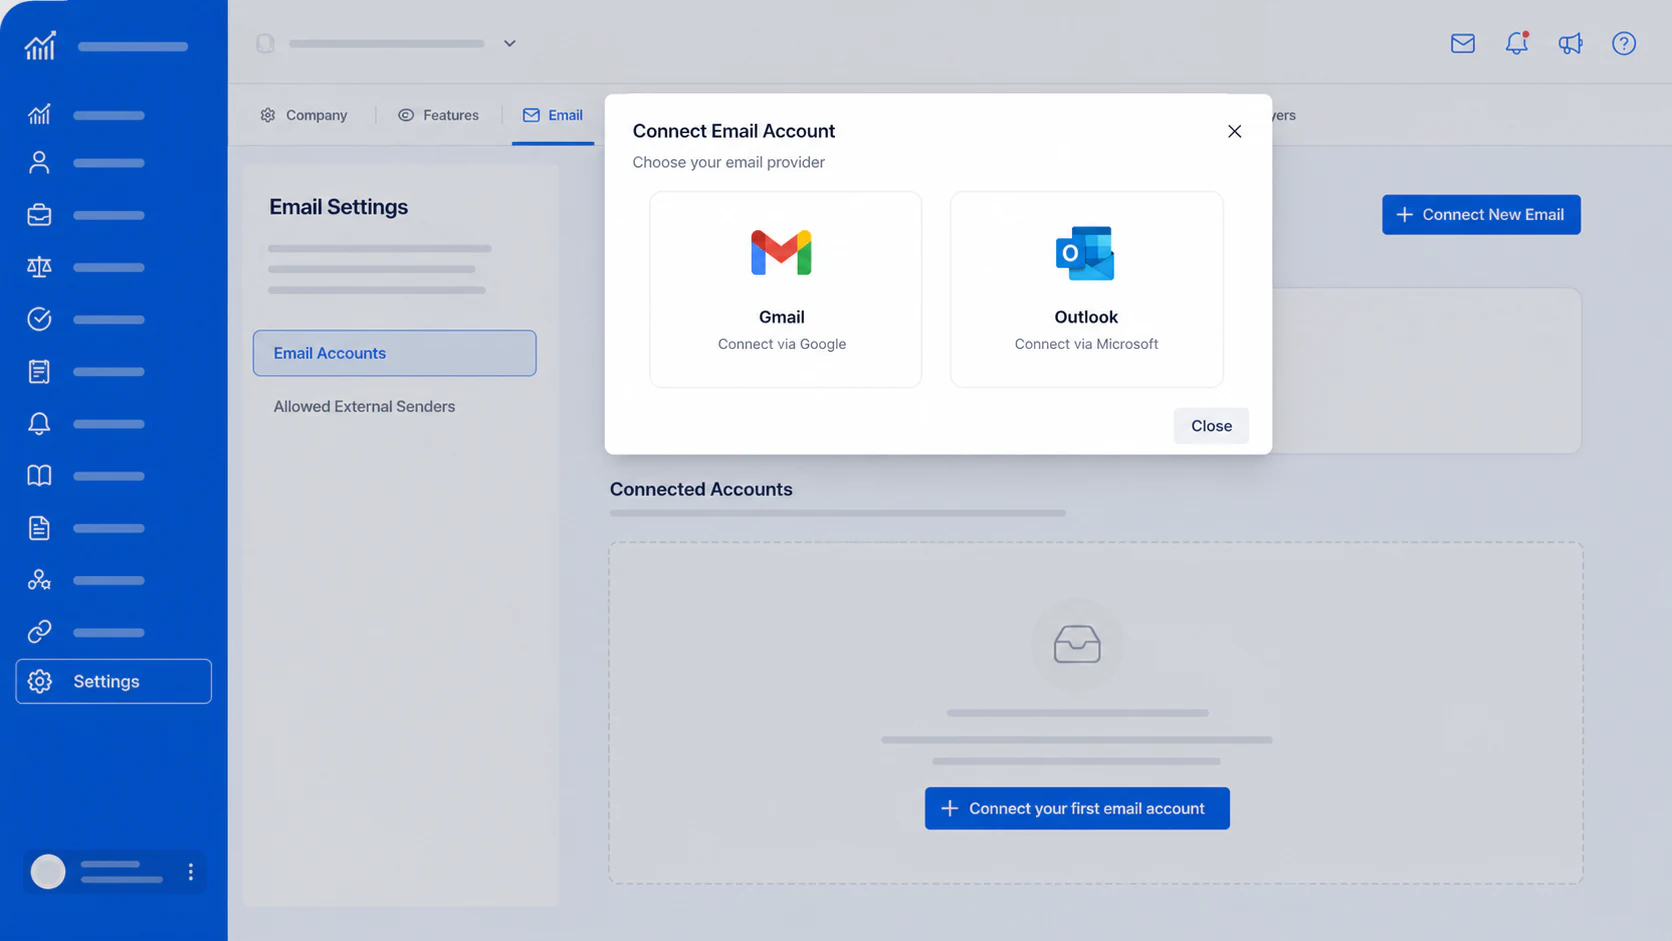1672x941 pixels.
Task: Click Connect New Email button
Action: pyautogui.click(x=1481, y=215)
